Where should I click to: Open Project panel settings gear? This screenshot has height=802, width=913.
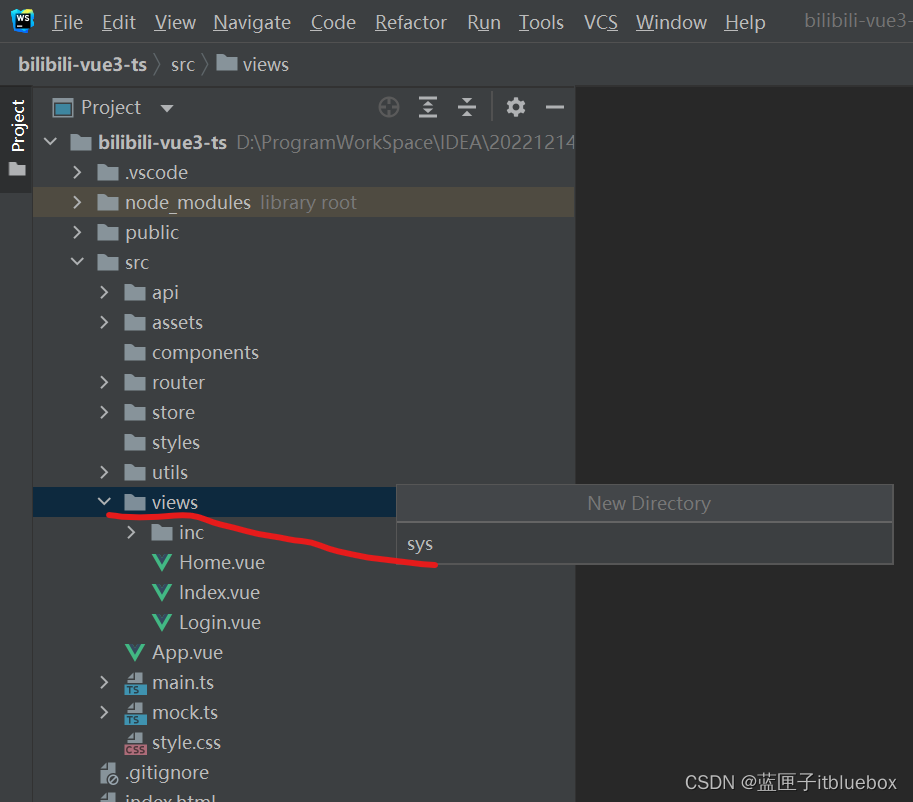515,107
